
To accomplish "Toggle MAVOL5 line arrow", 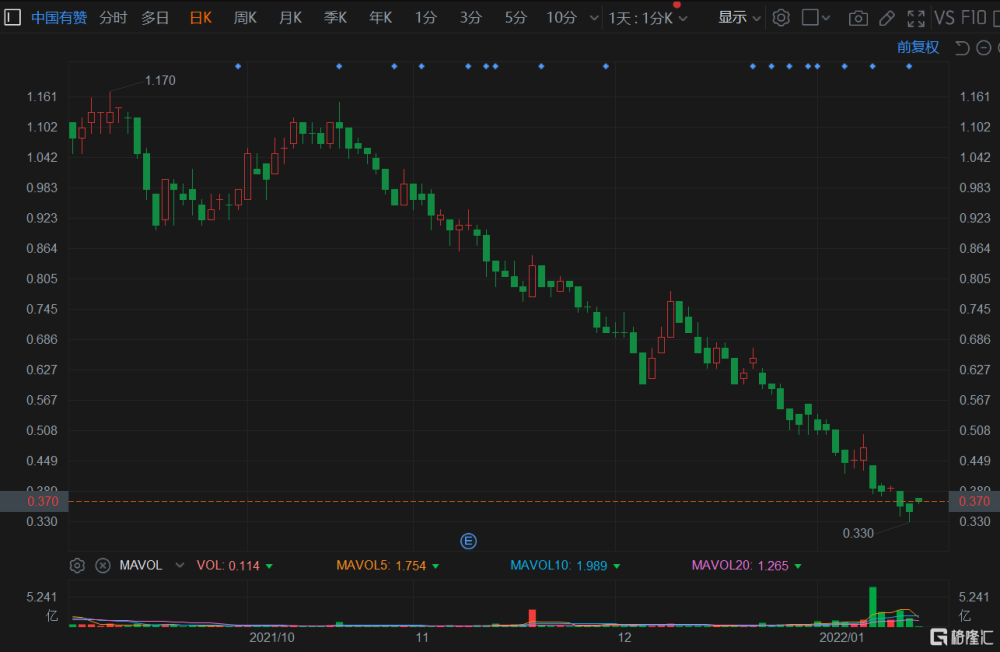I will pos(436,566).
